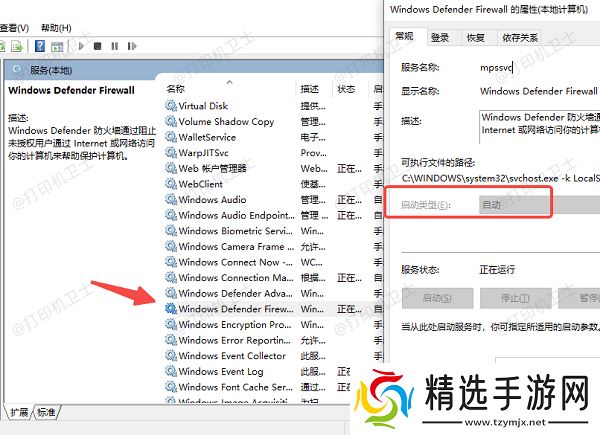
Task: Click gear icon beside Virtual Disk
Action: [x=171, y=106]
